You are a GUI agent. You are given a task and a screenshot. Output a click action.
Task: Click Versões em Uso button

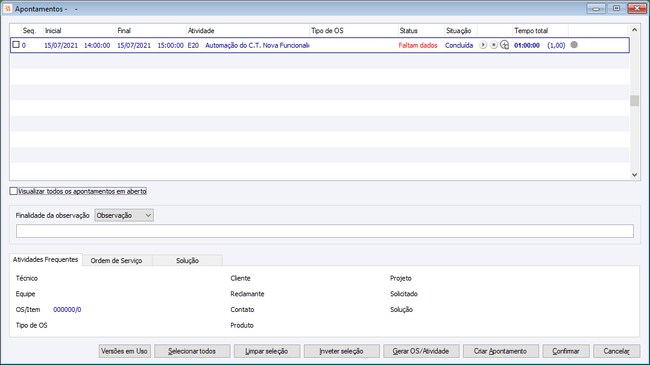pyautogui.click(x=125, y=351)
